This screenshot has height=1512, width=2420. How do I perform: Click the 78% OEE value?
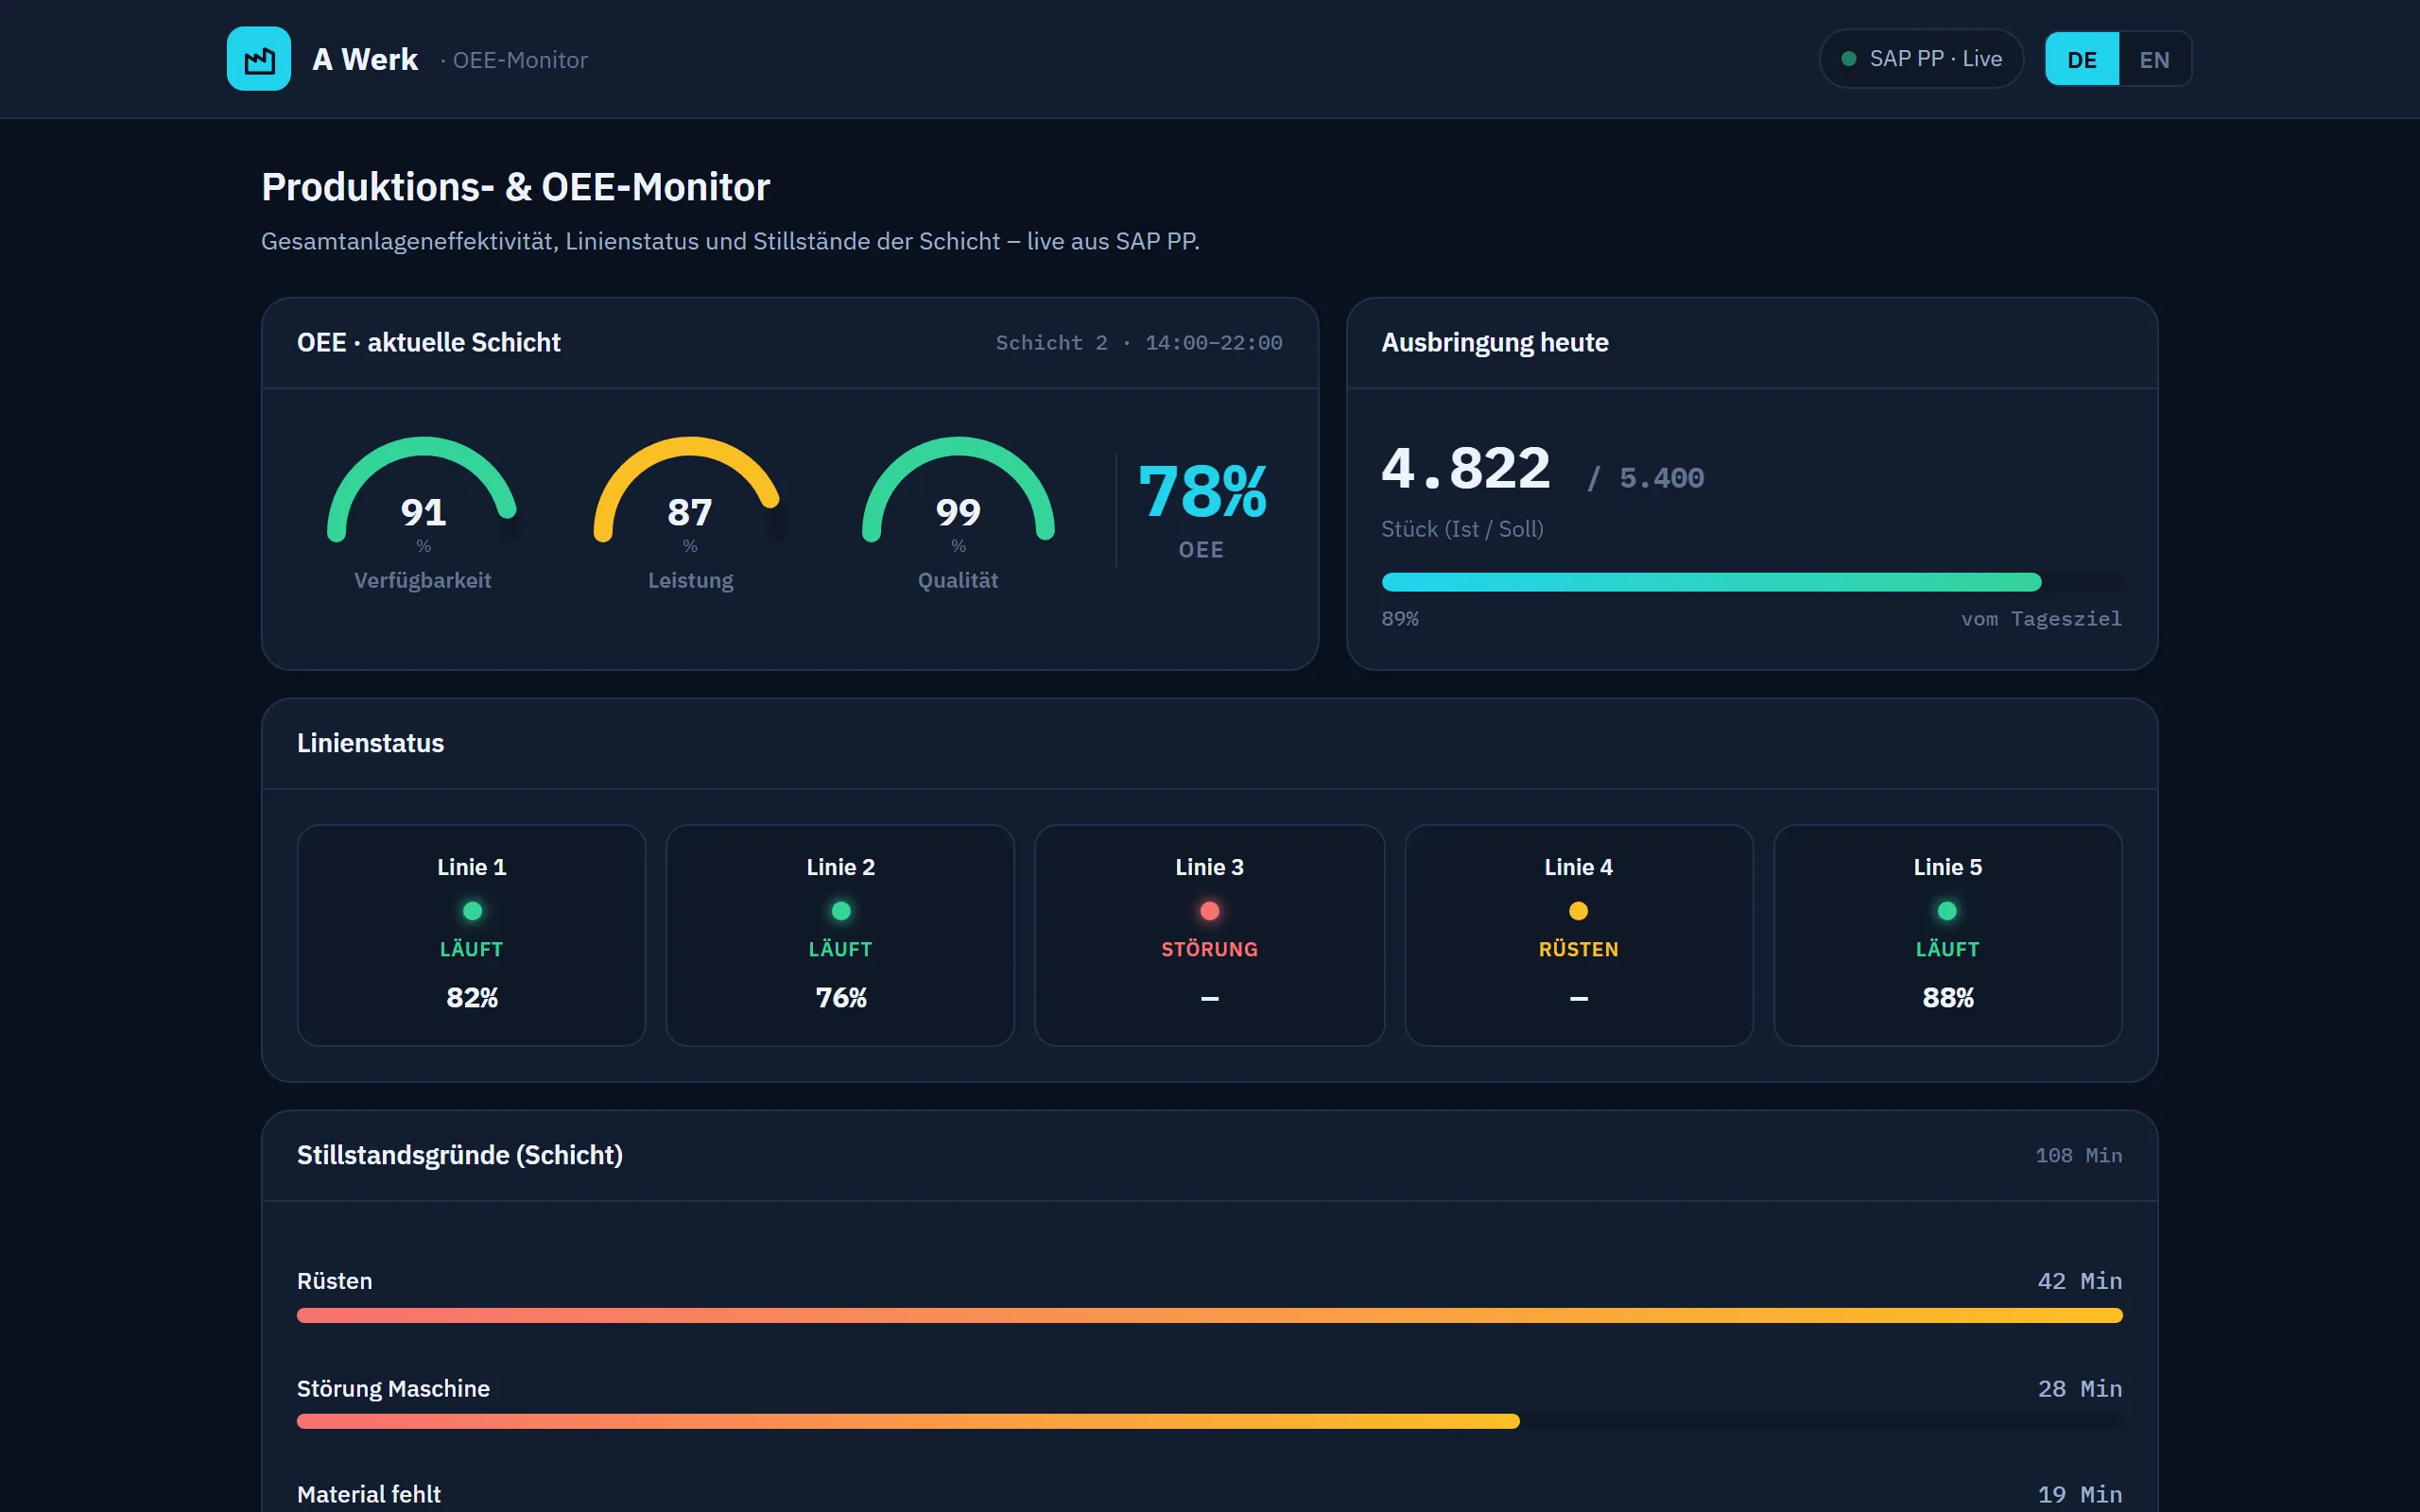[1202, 492]
